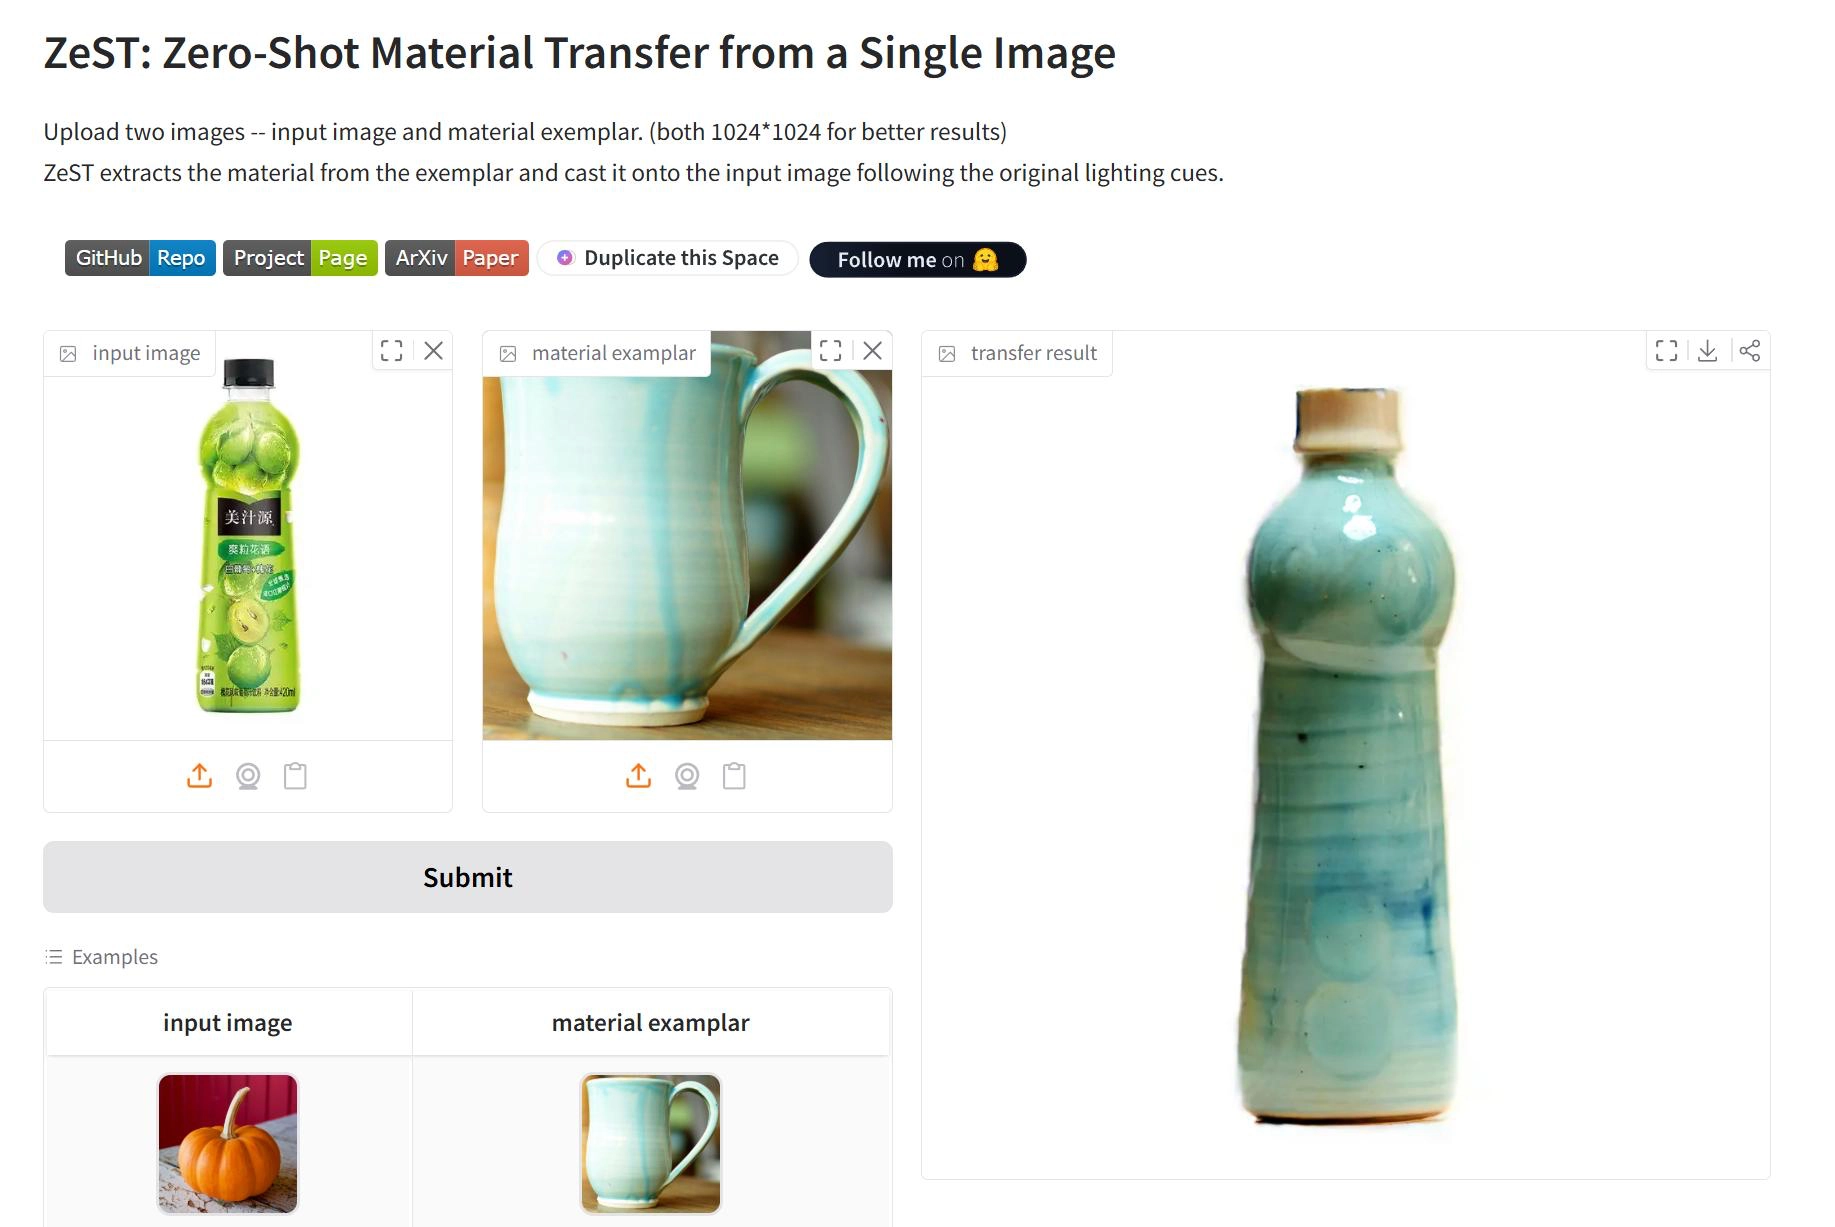This screenshot has width=1835, height=1227.
Task: Duplicate this Space
Action: [x=667, y=258]
